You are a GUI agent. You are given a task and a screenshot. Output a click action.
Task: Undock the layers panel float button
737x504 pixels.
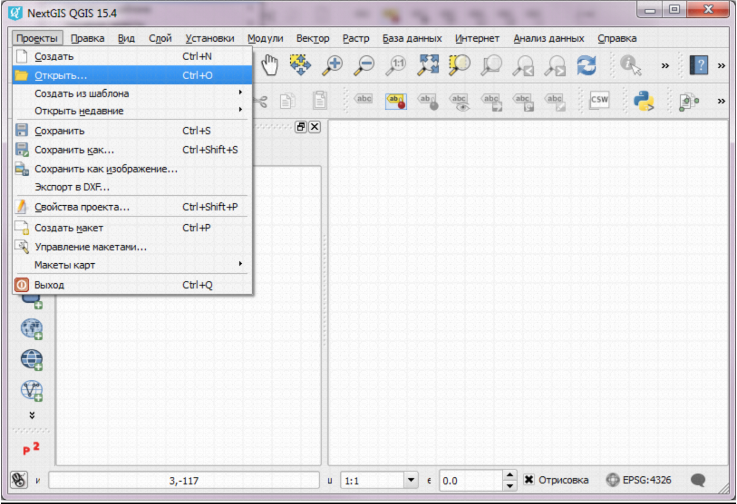[x=301, y=127]
